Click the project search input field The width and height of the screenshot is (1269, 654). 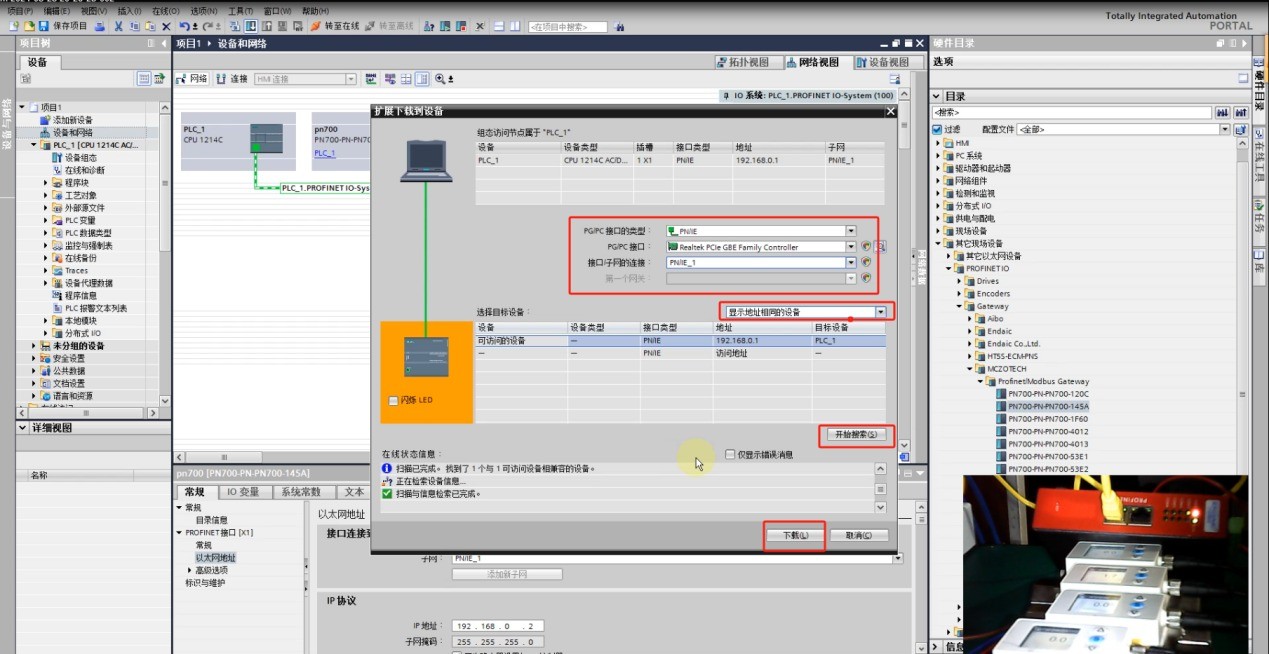(x=568, y=25)
